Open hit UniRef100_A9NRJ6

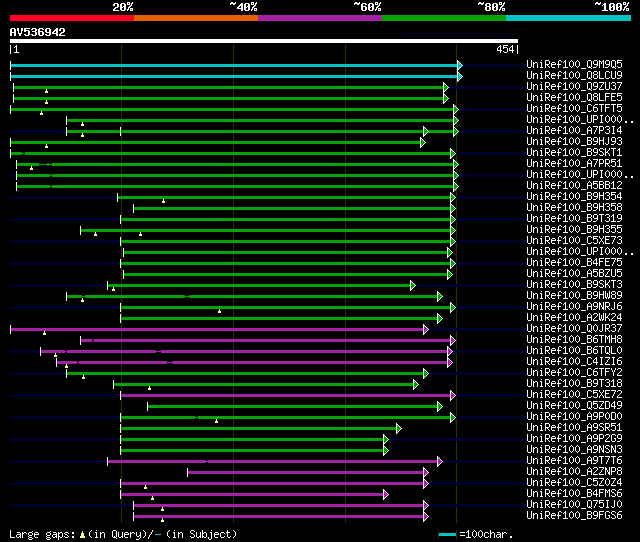(x=574, y=307)
